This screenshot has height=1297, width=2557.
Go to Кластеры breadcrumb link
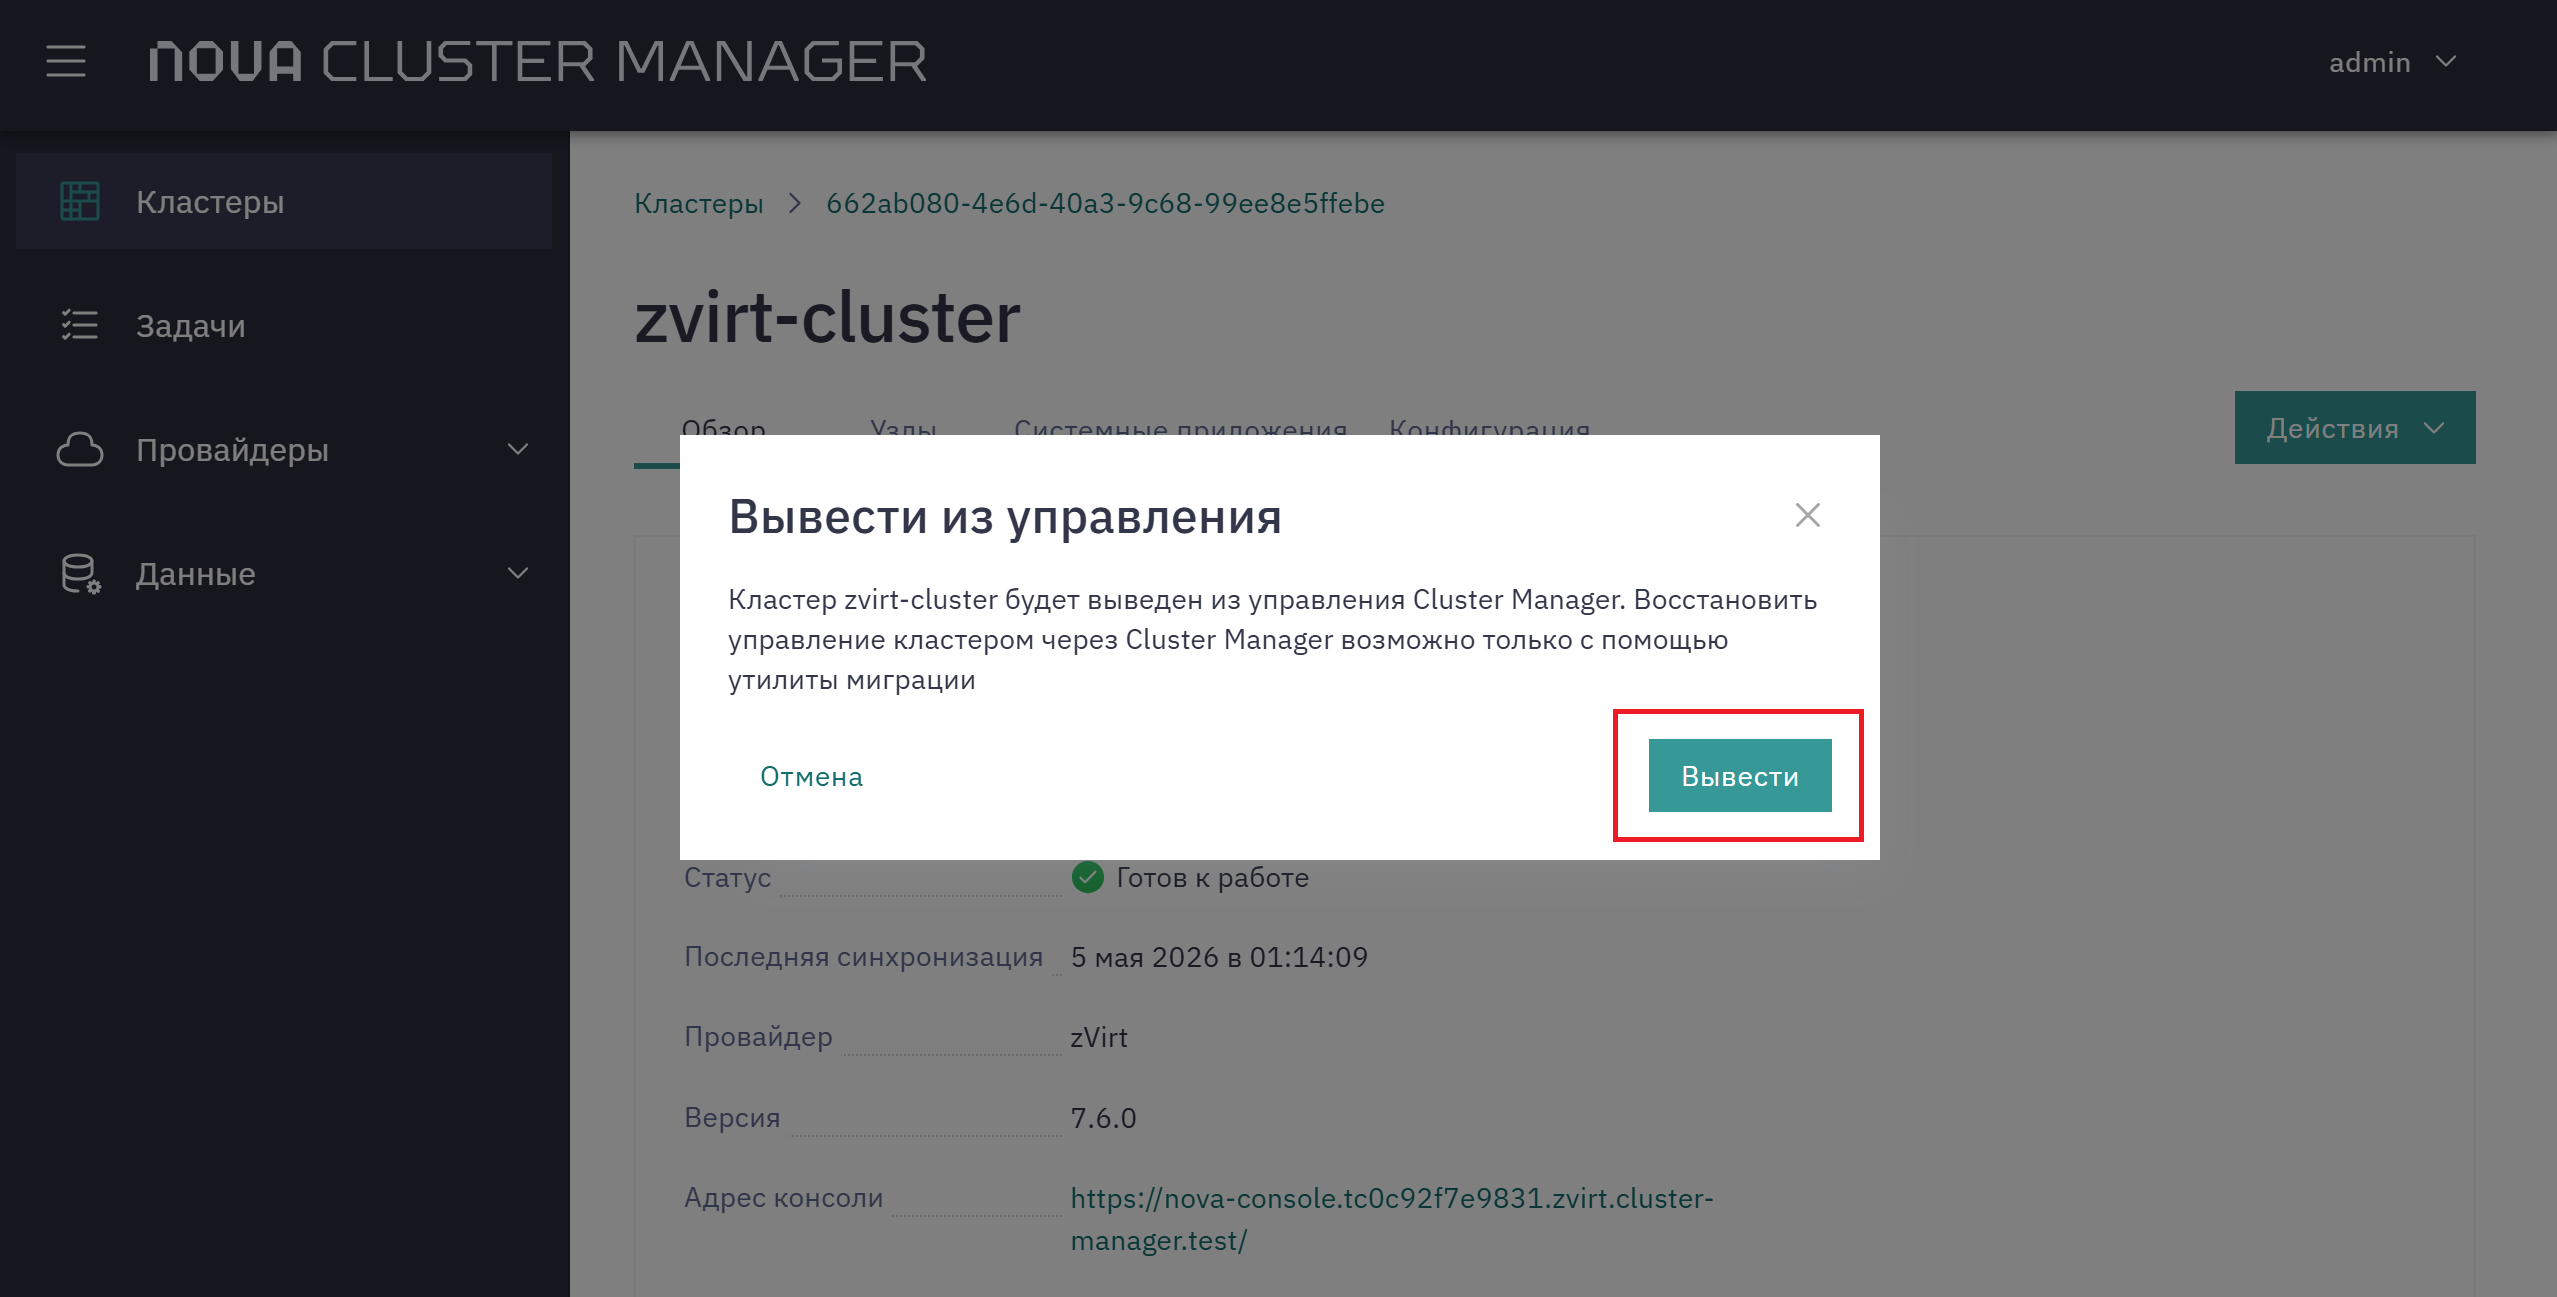(698, 203)
